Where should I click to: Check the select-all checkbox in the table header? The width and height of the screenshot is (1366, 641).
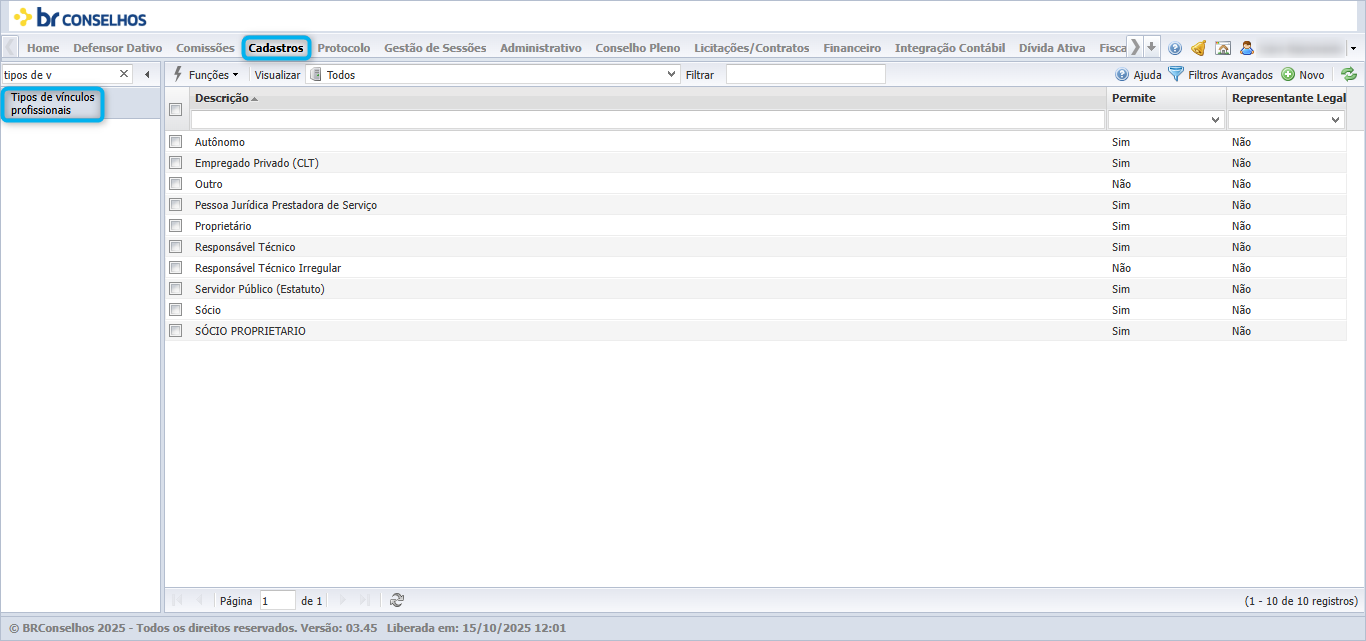click(x=176, y=110)
